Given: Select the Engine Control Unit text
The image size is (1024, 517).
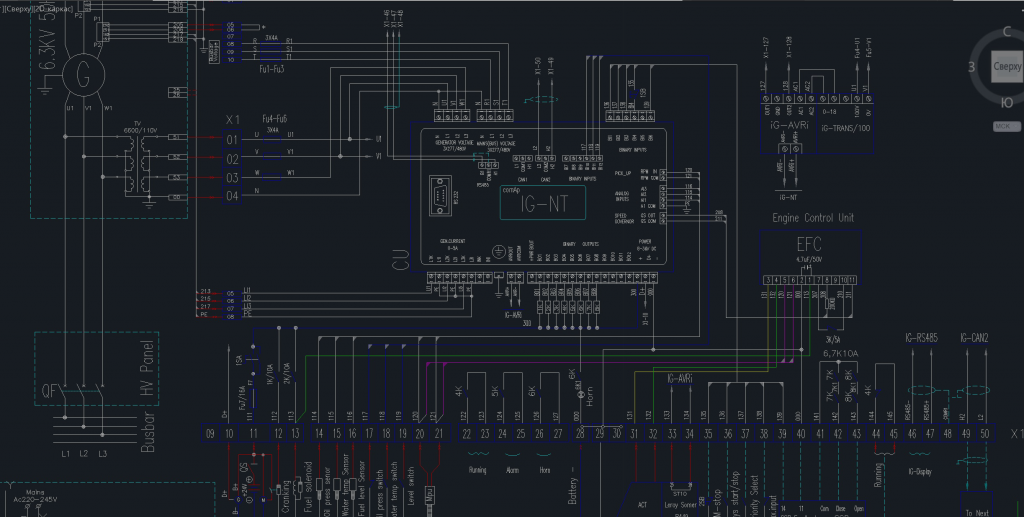Looking at the screenshot, I should tap(812, 218).
